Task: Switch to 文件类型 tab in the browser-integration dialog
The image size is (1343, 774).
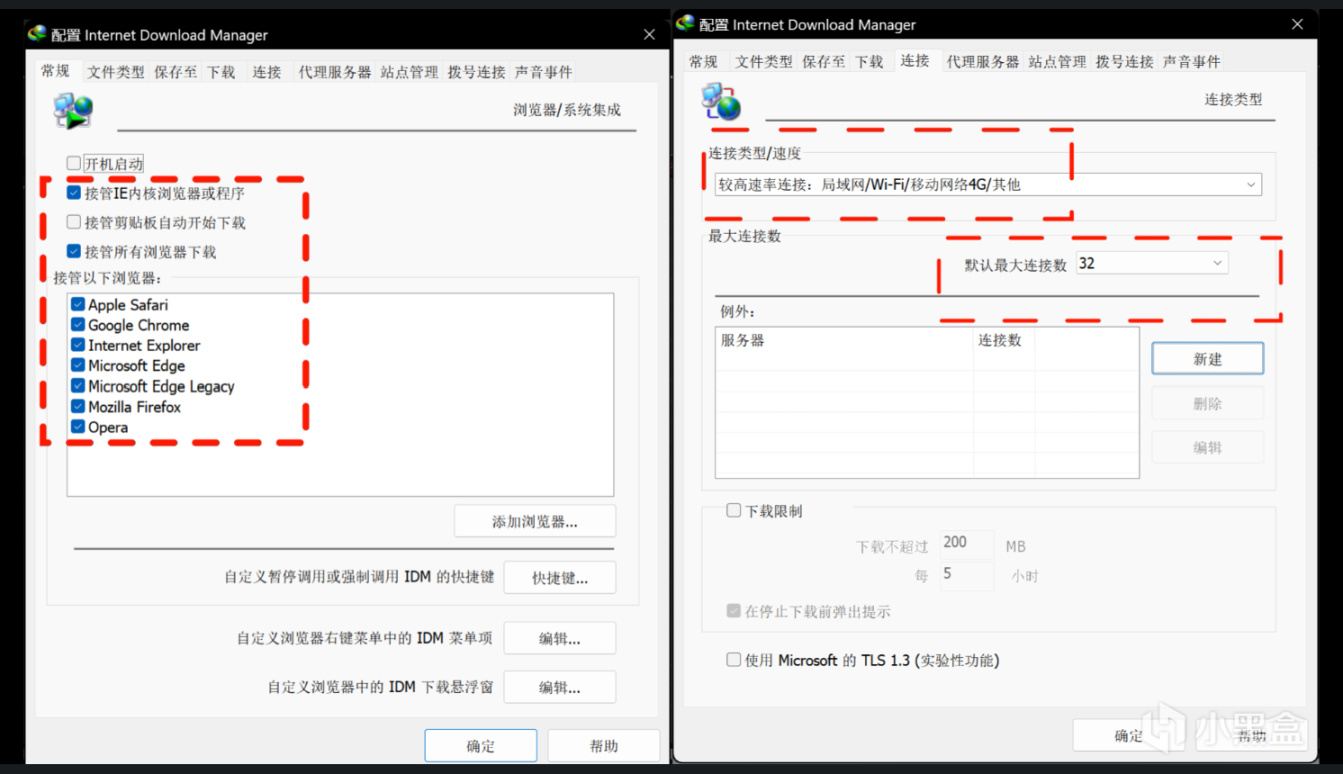Action: coord(116,72)
